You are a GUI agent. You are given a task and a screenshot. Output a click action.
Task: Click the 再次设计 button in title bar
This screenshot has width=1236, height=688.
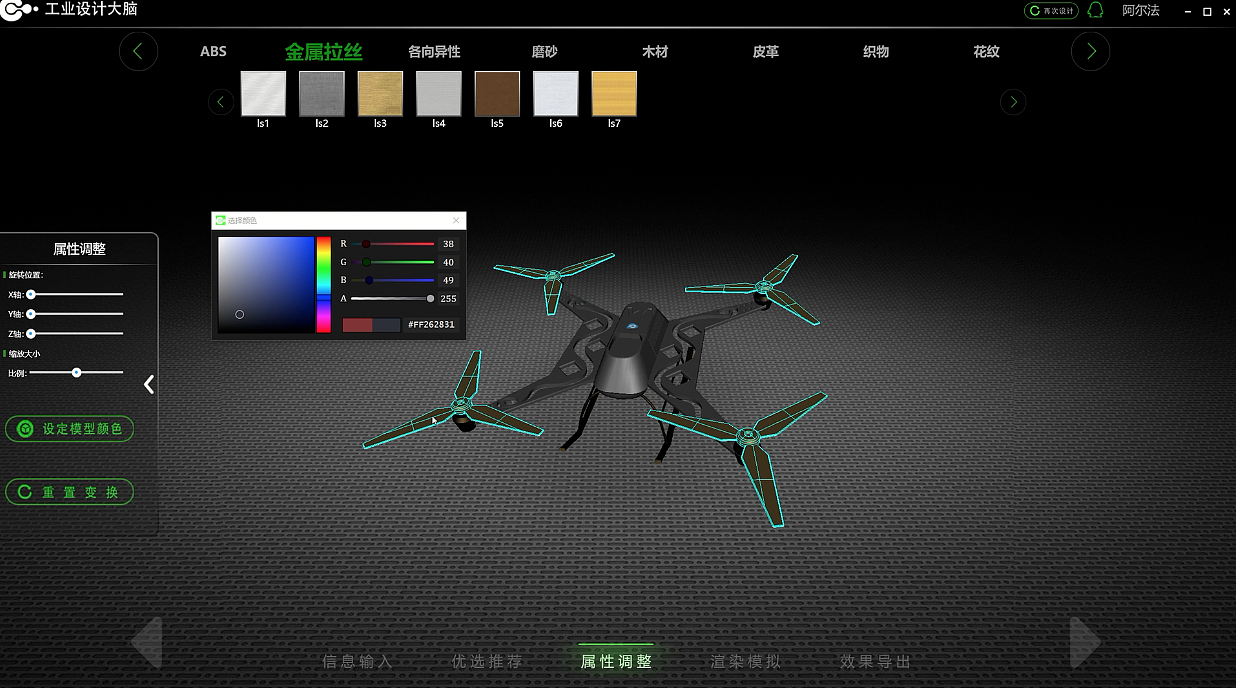tap(1052, 11)
